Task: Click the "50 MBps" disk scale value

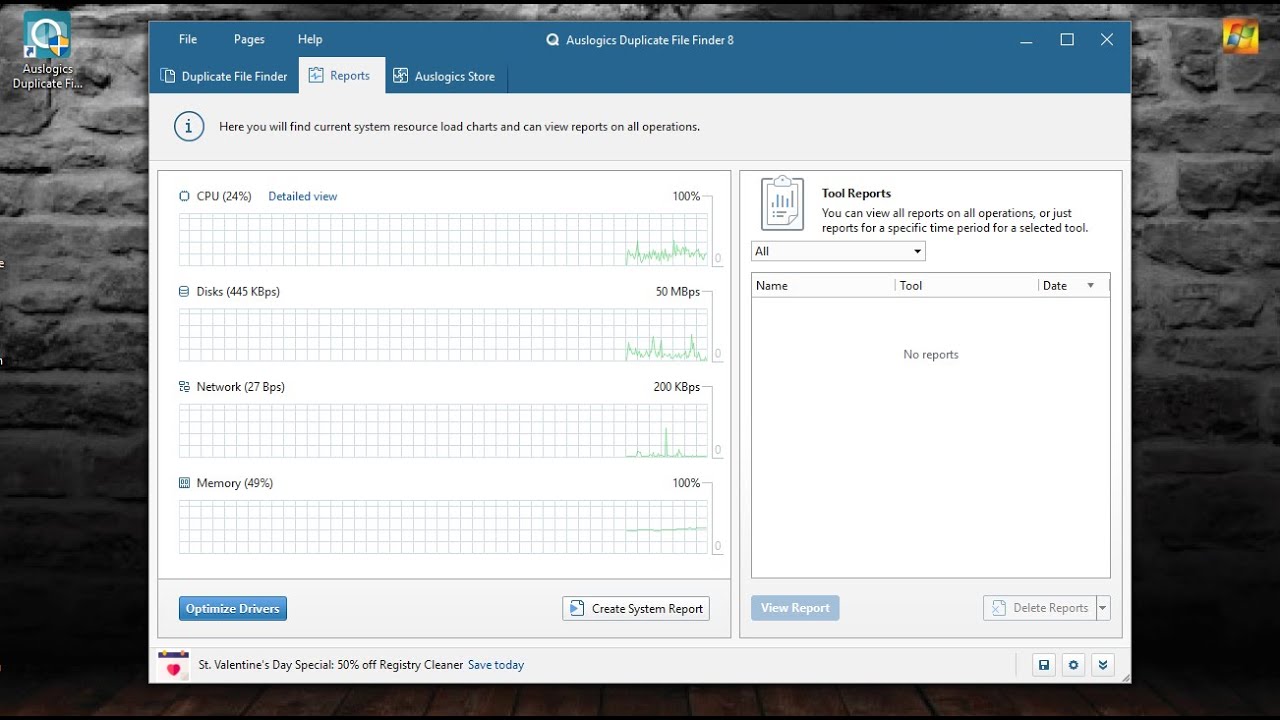Action: tap(678, 292)
